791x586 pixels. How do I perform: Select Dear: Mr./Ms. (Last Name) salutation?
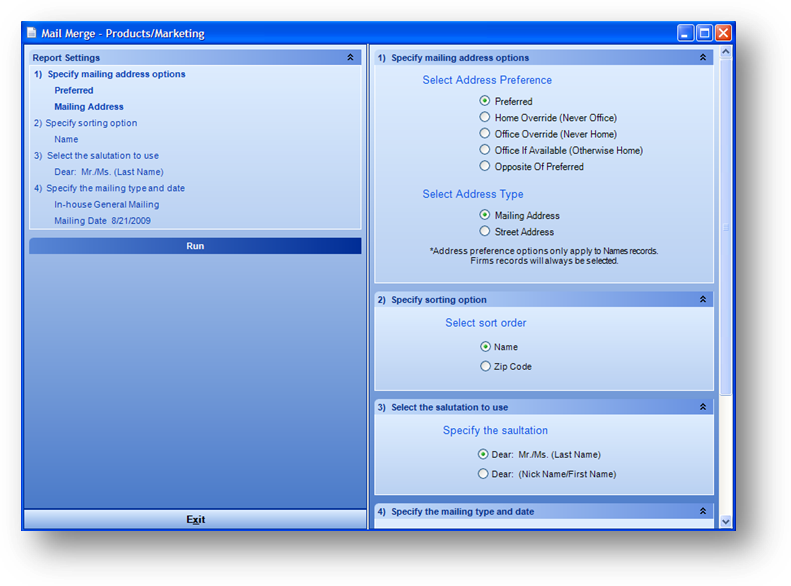coord(483,454)
